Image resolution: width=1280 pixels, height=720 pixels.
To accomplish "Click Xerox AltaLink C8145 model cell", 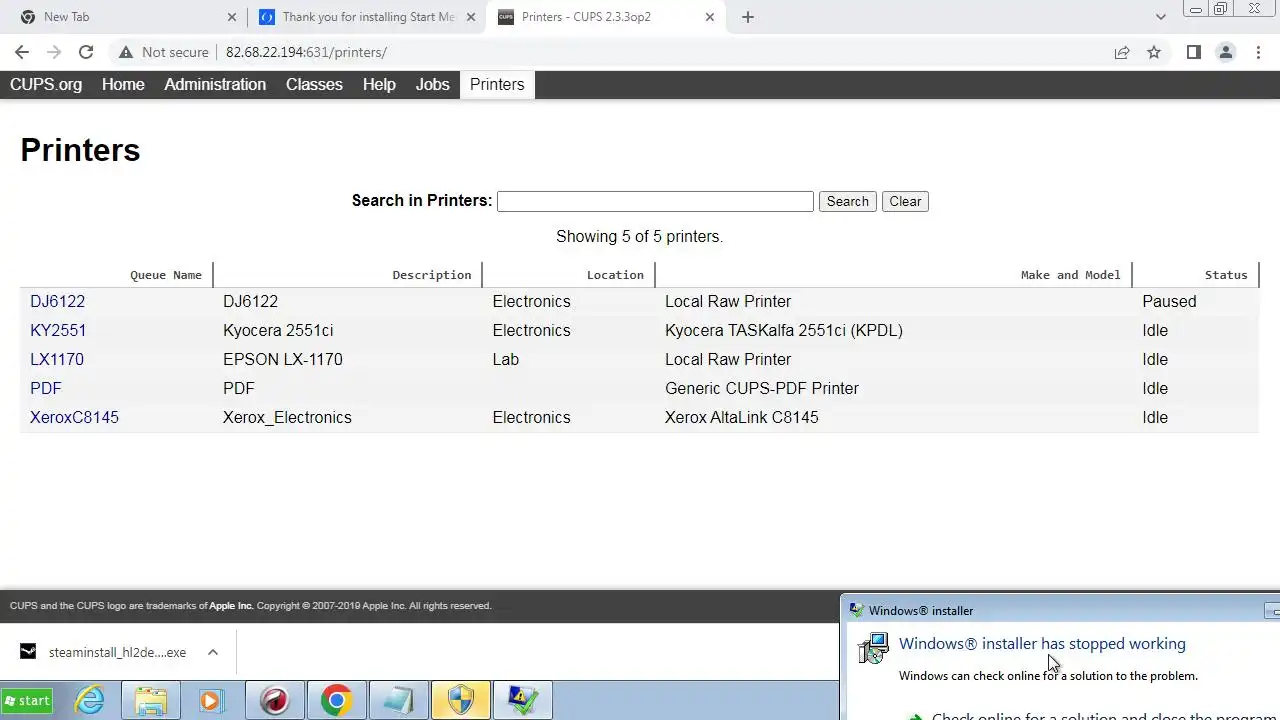I will pos(742,417).
